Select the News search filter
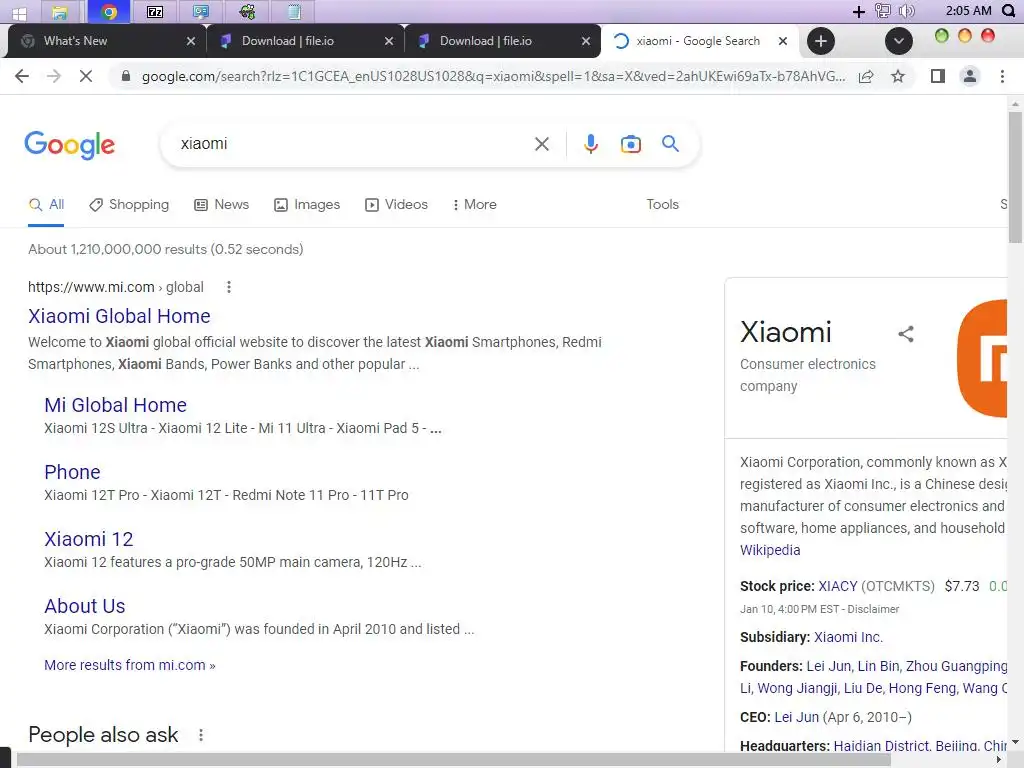 (222, 204)
